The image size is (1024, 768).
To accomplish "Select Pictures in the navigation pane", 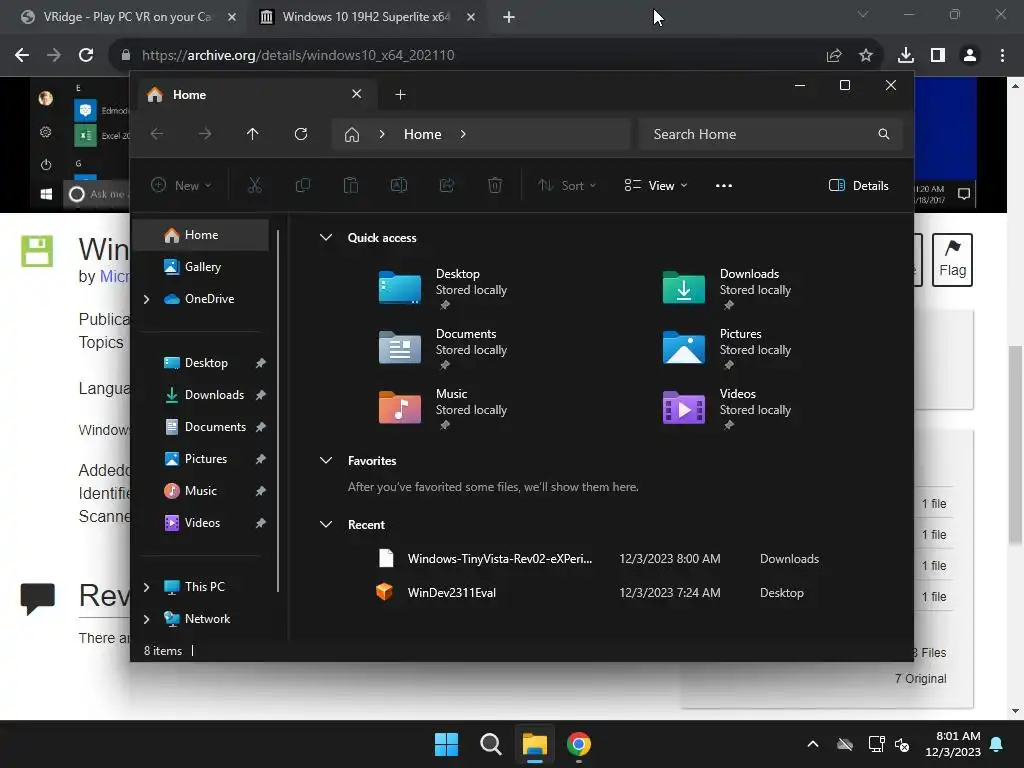I will 206,459.
